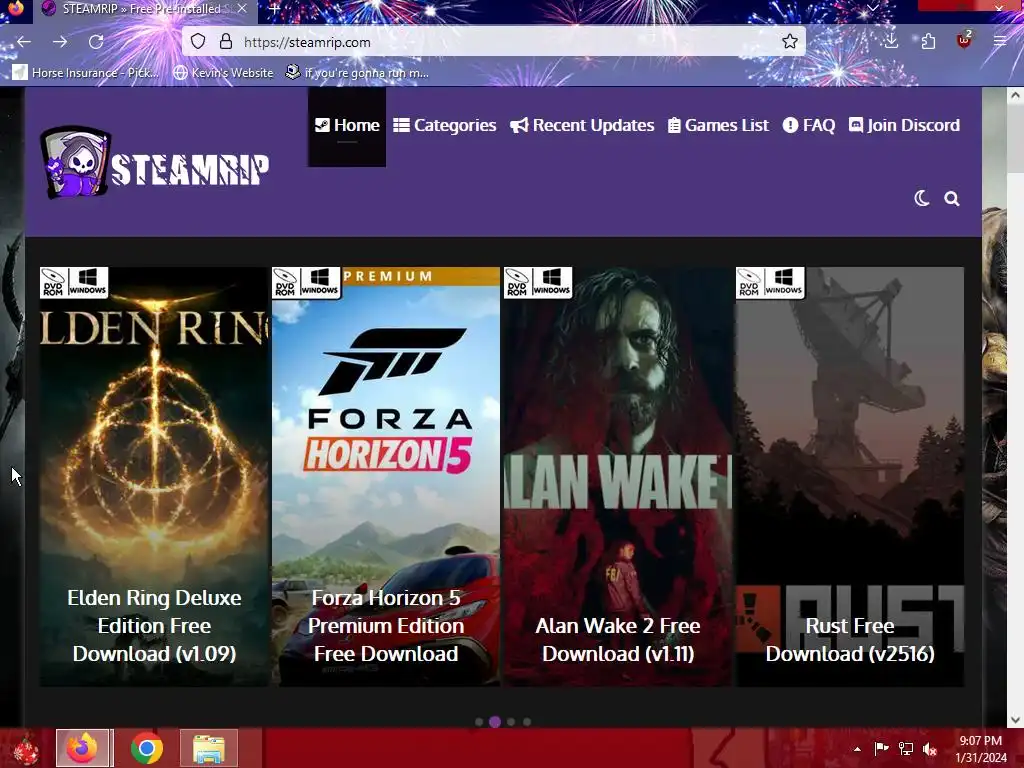Show hidden system tray icons
The width and height of the screenshot is (1024, 768).
tap(857, 749)
